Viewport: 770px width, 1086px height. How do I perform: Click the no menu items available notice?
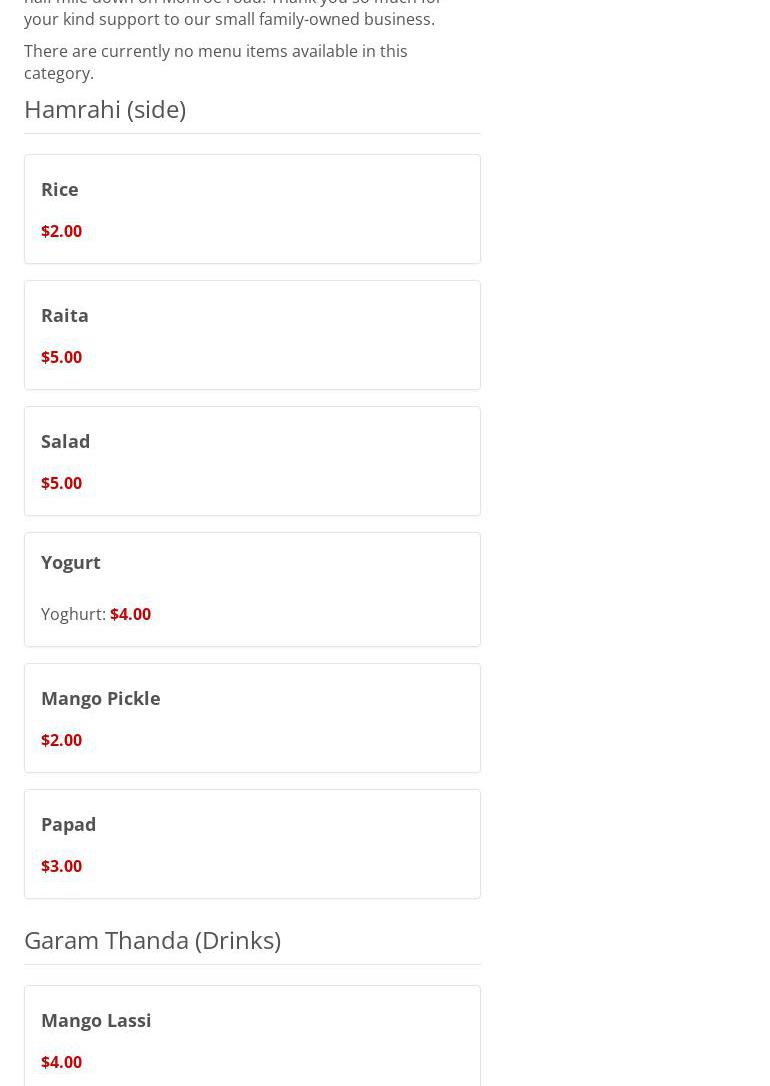[x=215, y=62]
